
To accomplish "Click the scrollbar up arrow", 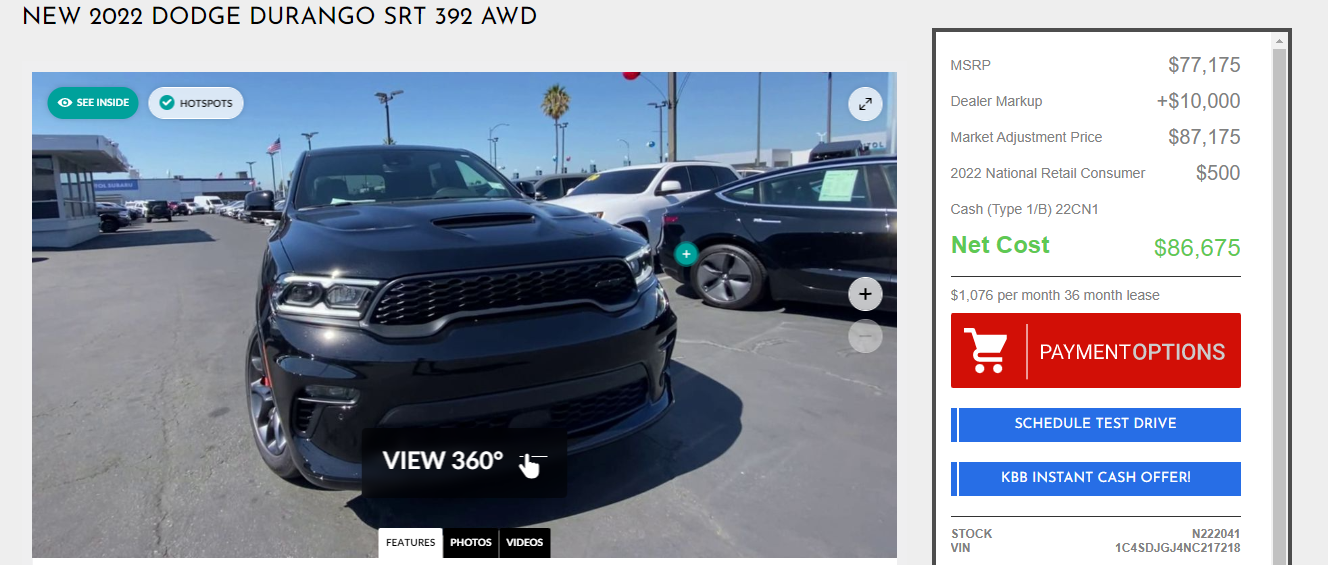I will click(x=1279, y=41).
